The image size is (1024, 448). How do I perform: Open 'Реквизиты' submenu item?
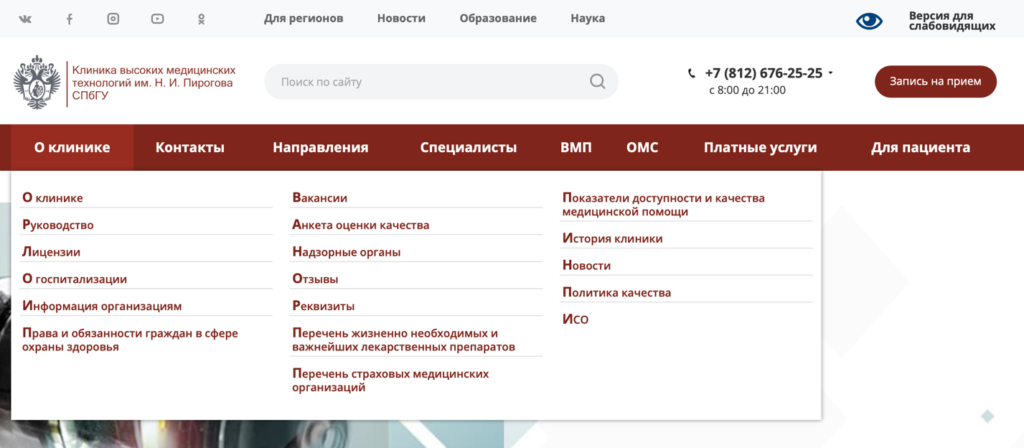324,306
